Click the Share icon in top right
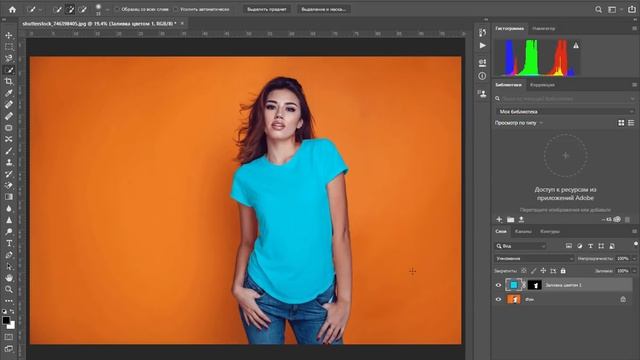This screenshot has width=640, height=360. point(631,9)
